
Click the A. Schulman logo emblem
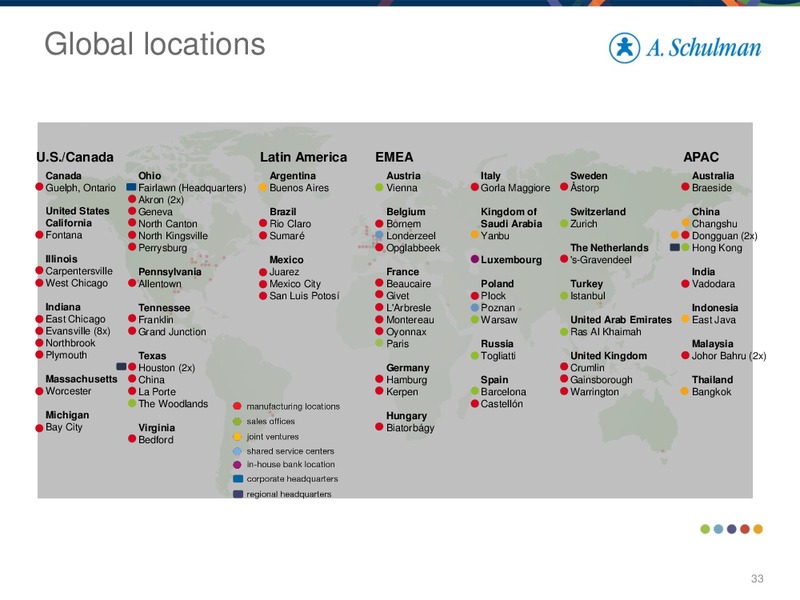[x=624, y=48]
